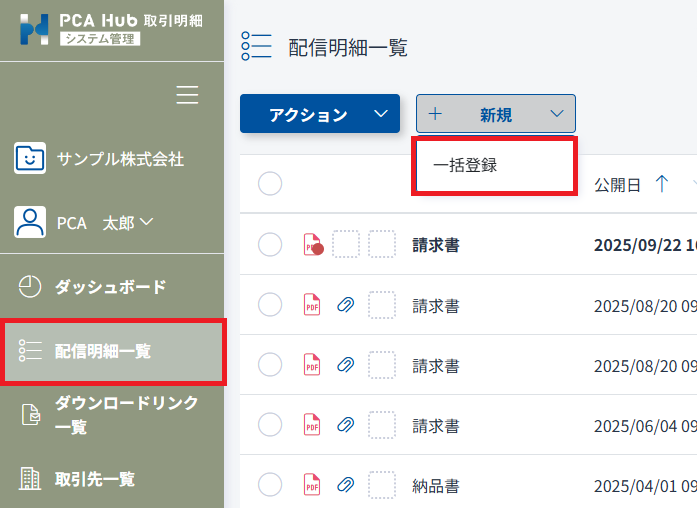Click the PDF icon with red badge in first row

click(313, 245)
